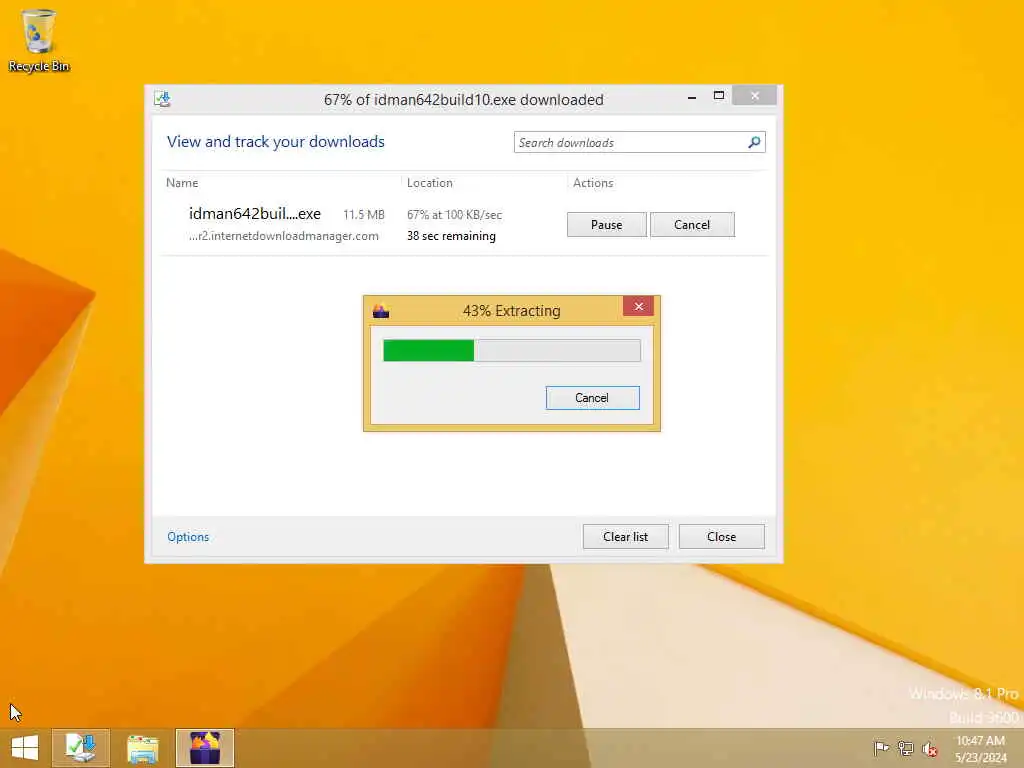The image size is (1024, 768).
Task: Click the search magnifier icon
Action: [754, 142]
